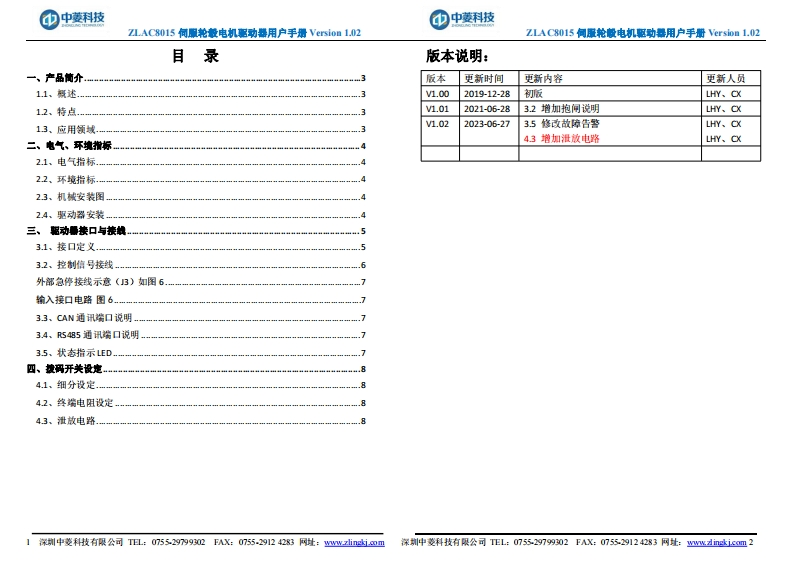This screenshot has width=793, height=561.
Task: Go to the 1.1、概述 contents entry
Action: click(57, 94)
